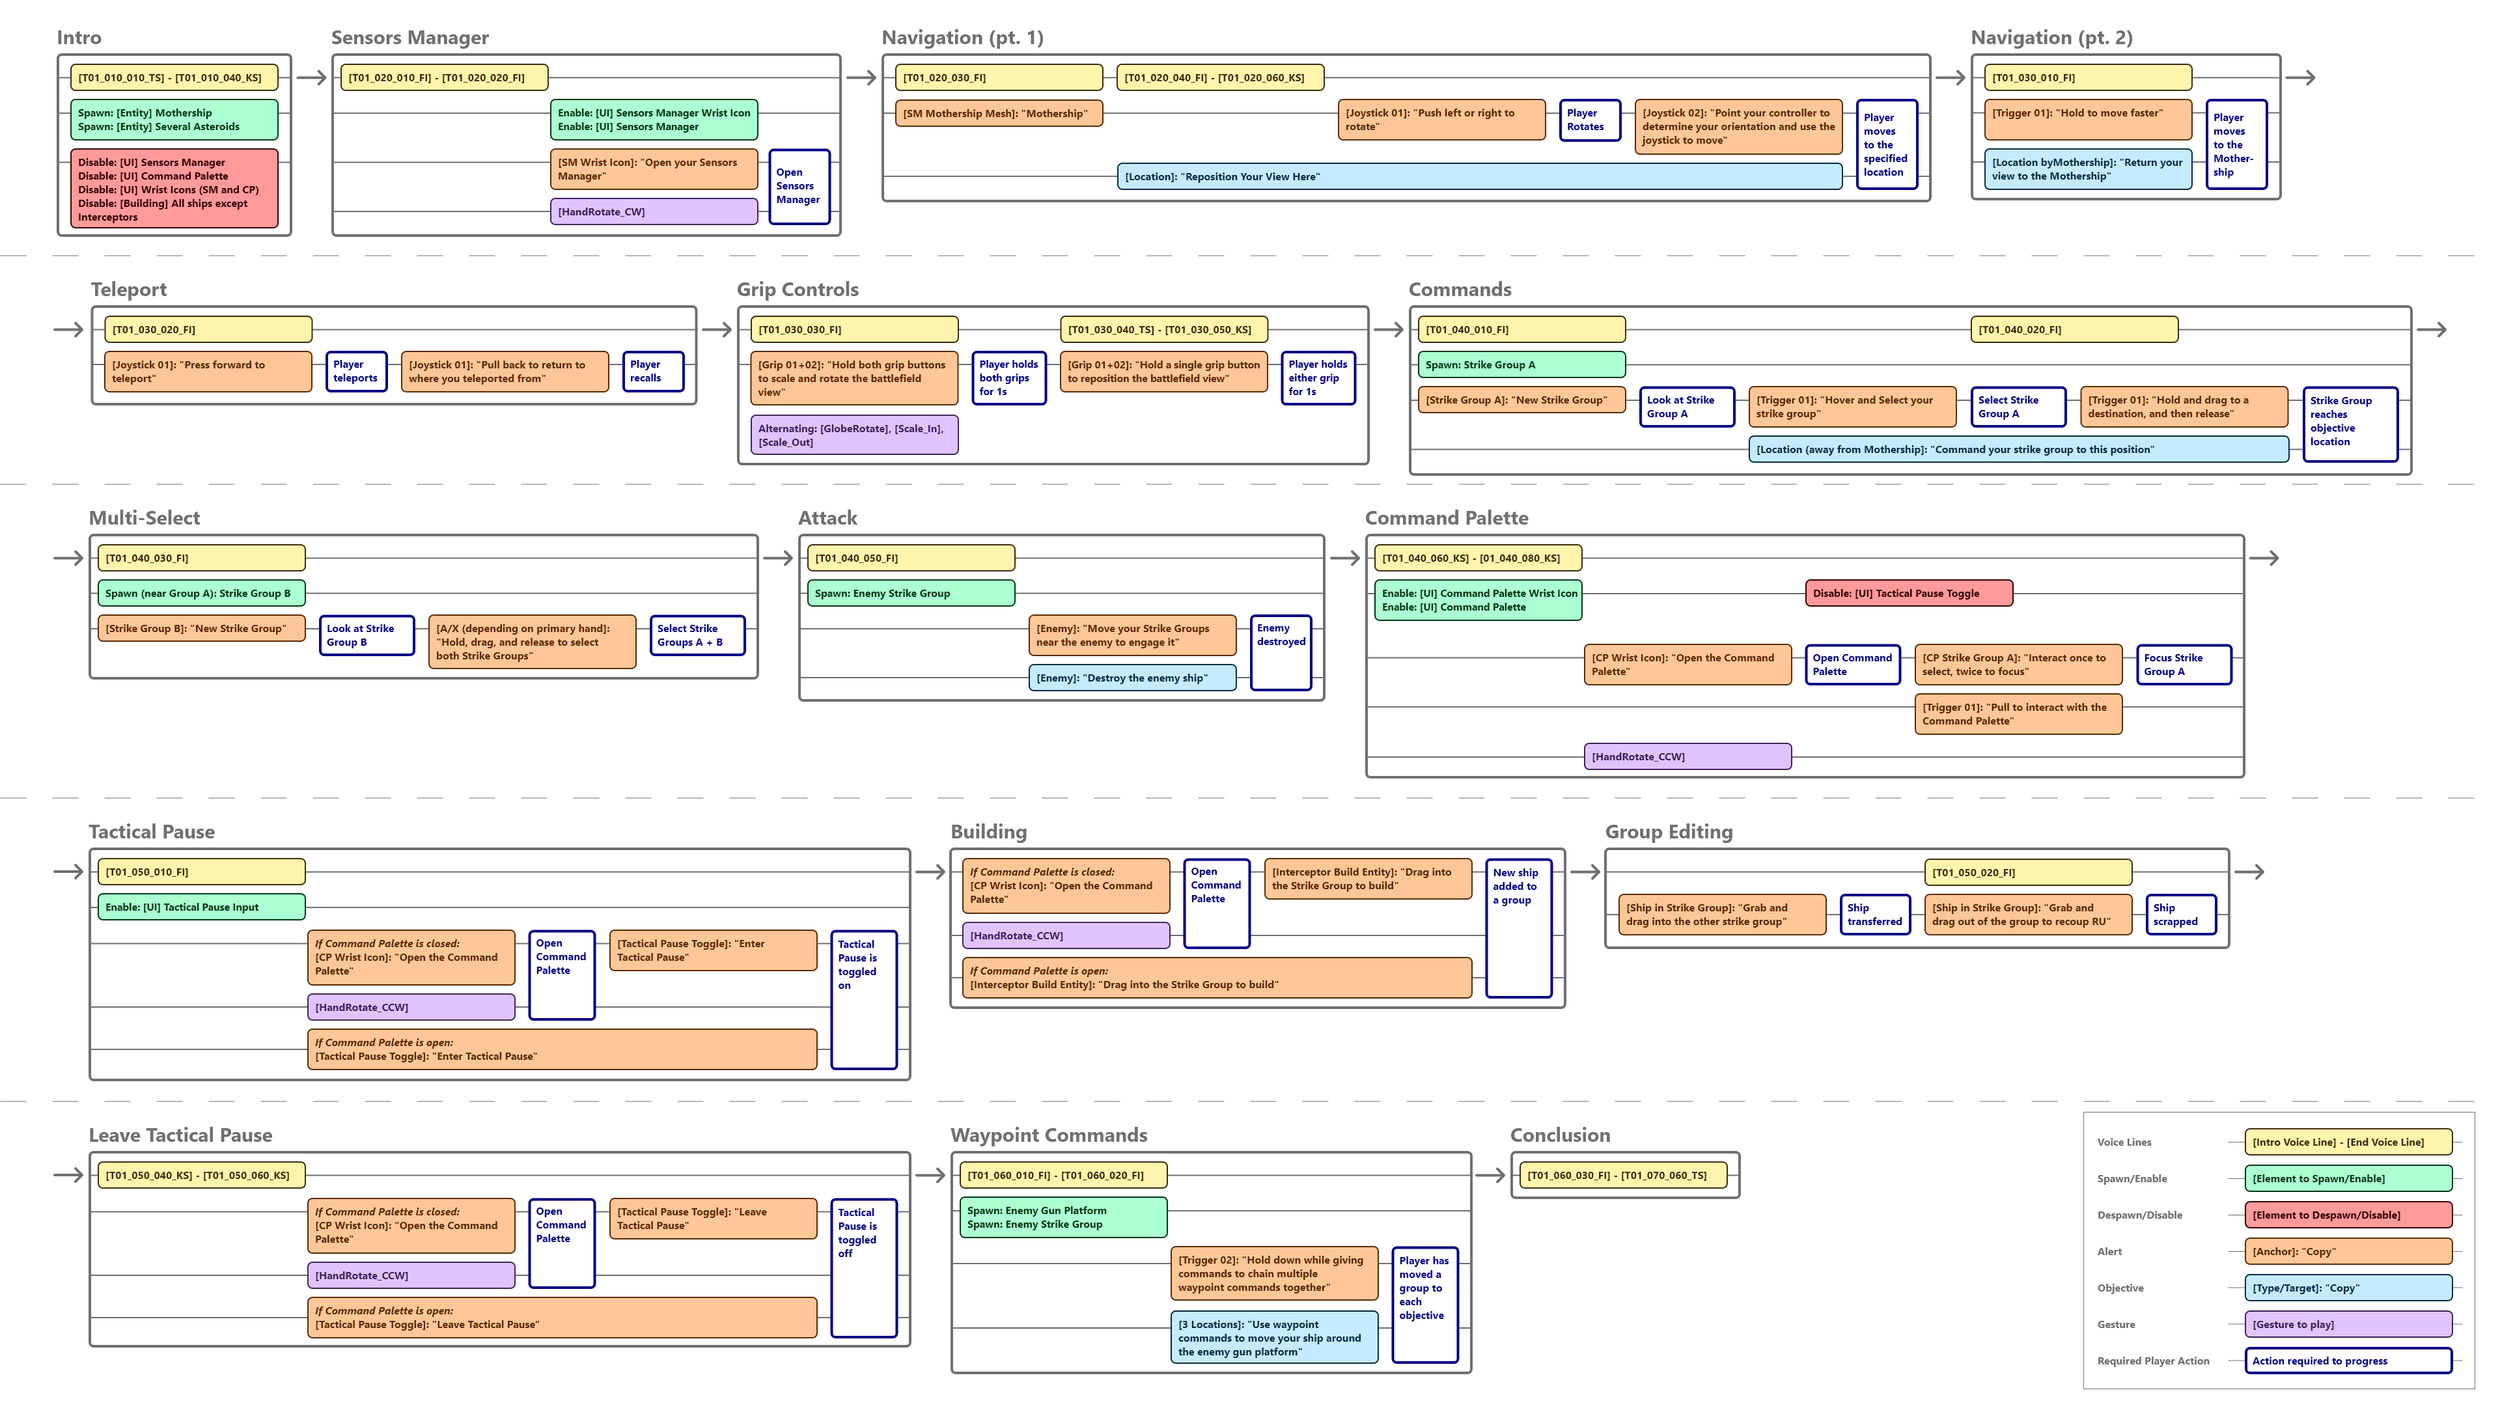Viewport: 2500px width, 1406px height.
Task: Click the Player teleports action box
Action: click(x=357, y=372)
